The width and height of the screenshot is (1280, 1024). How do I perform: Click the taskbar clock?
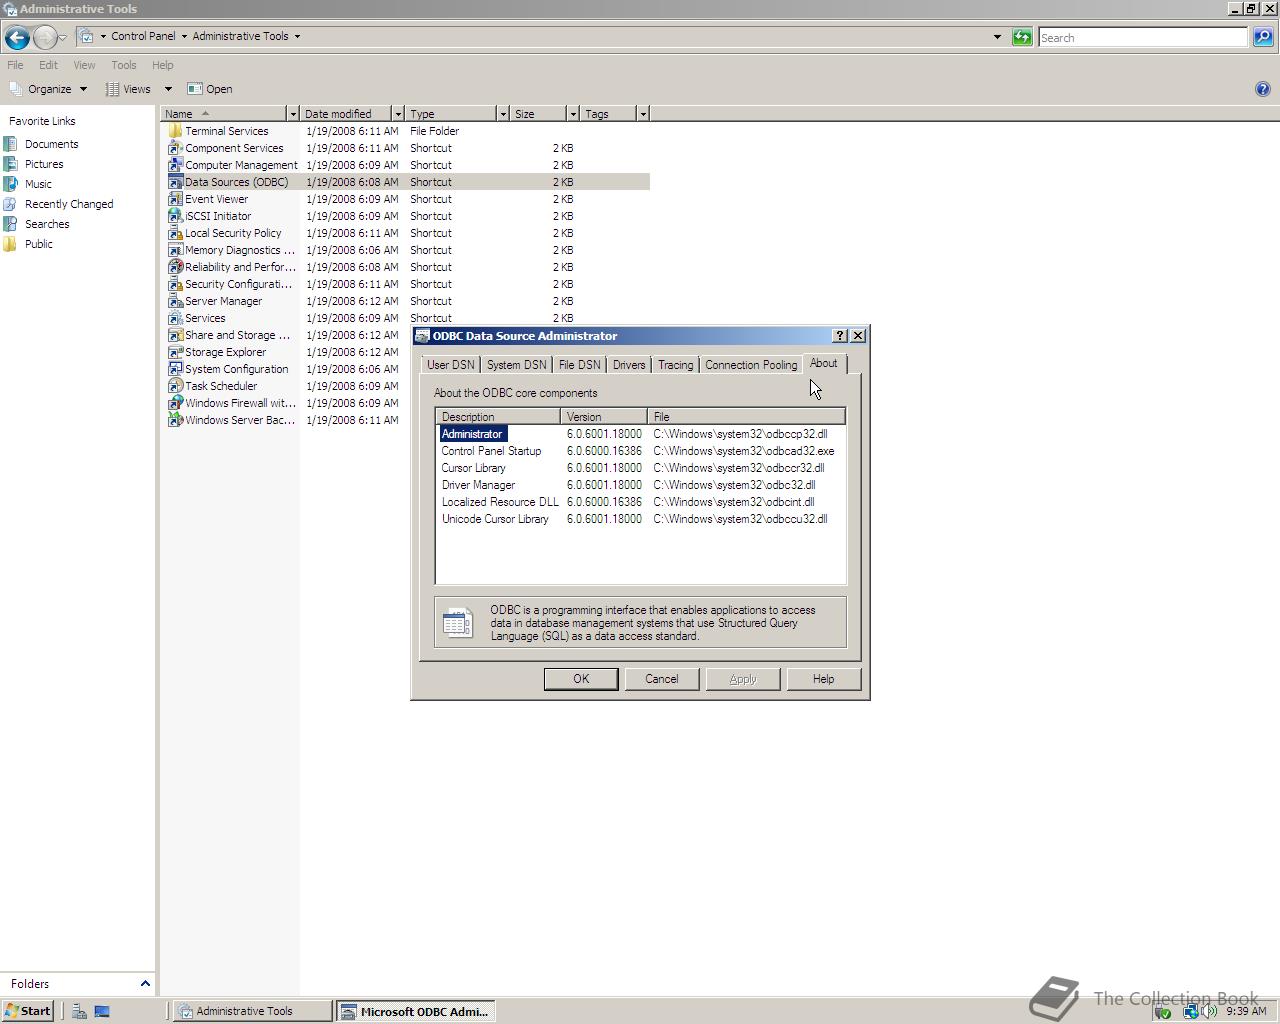1246,1011
